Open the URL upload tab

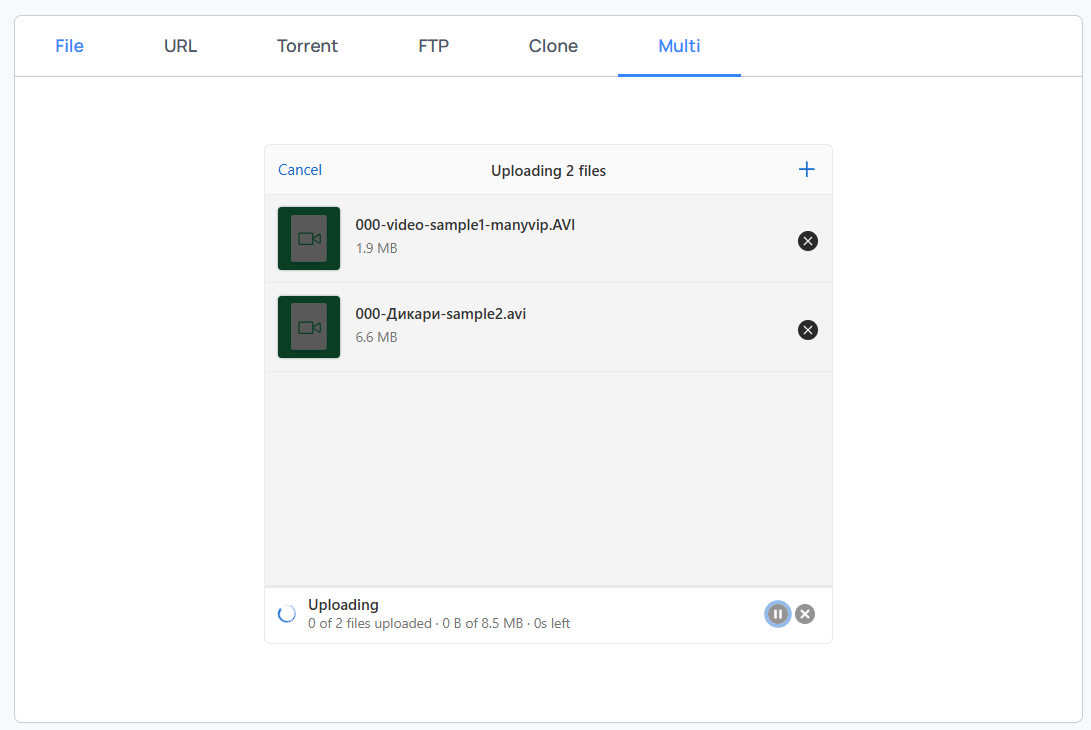180,45
